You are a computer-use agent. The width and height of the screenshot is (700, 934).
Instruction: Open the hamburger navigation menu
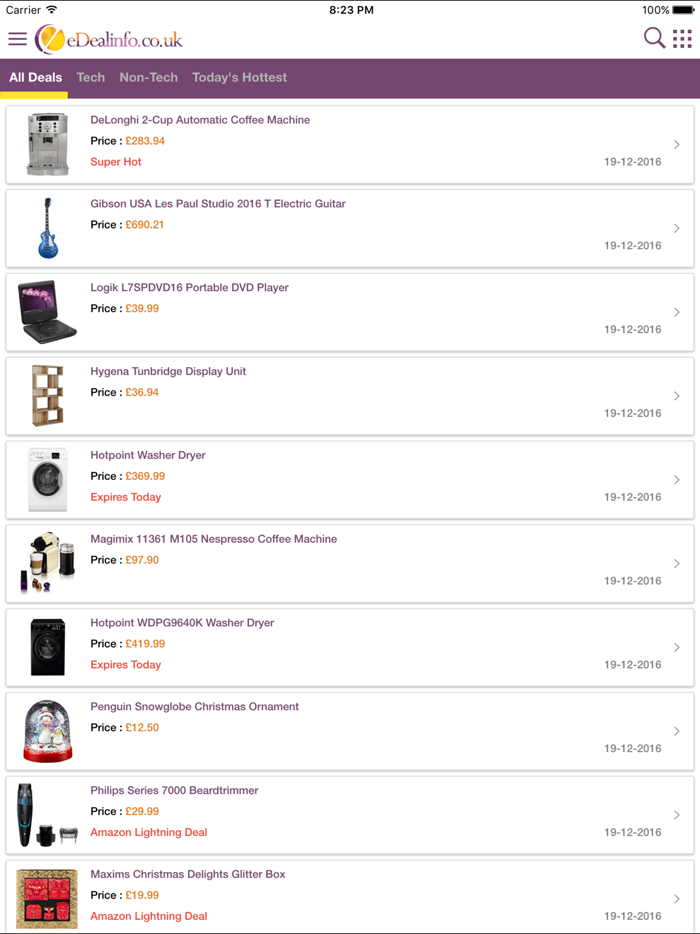point(17,40)
